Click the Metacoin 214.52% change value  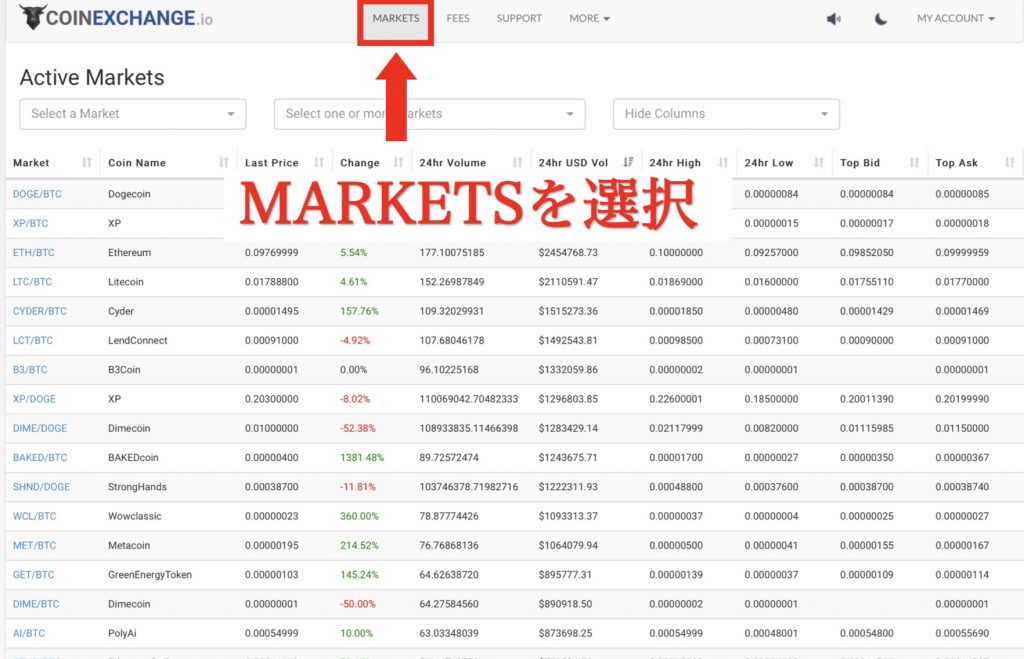coord(359,545)
